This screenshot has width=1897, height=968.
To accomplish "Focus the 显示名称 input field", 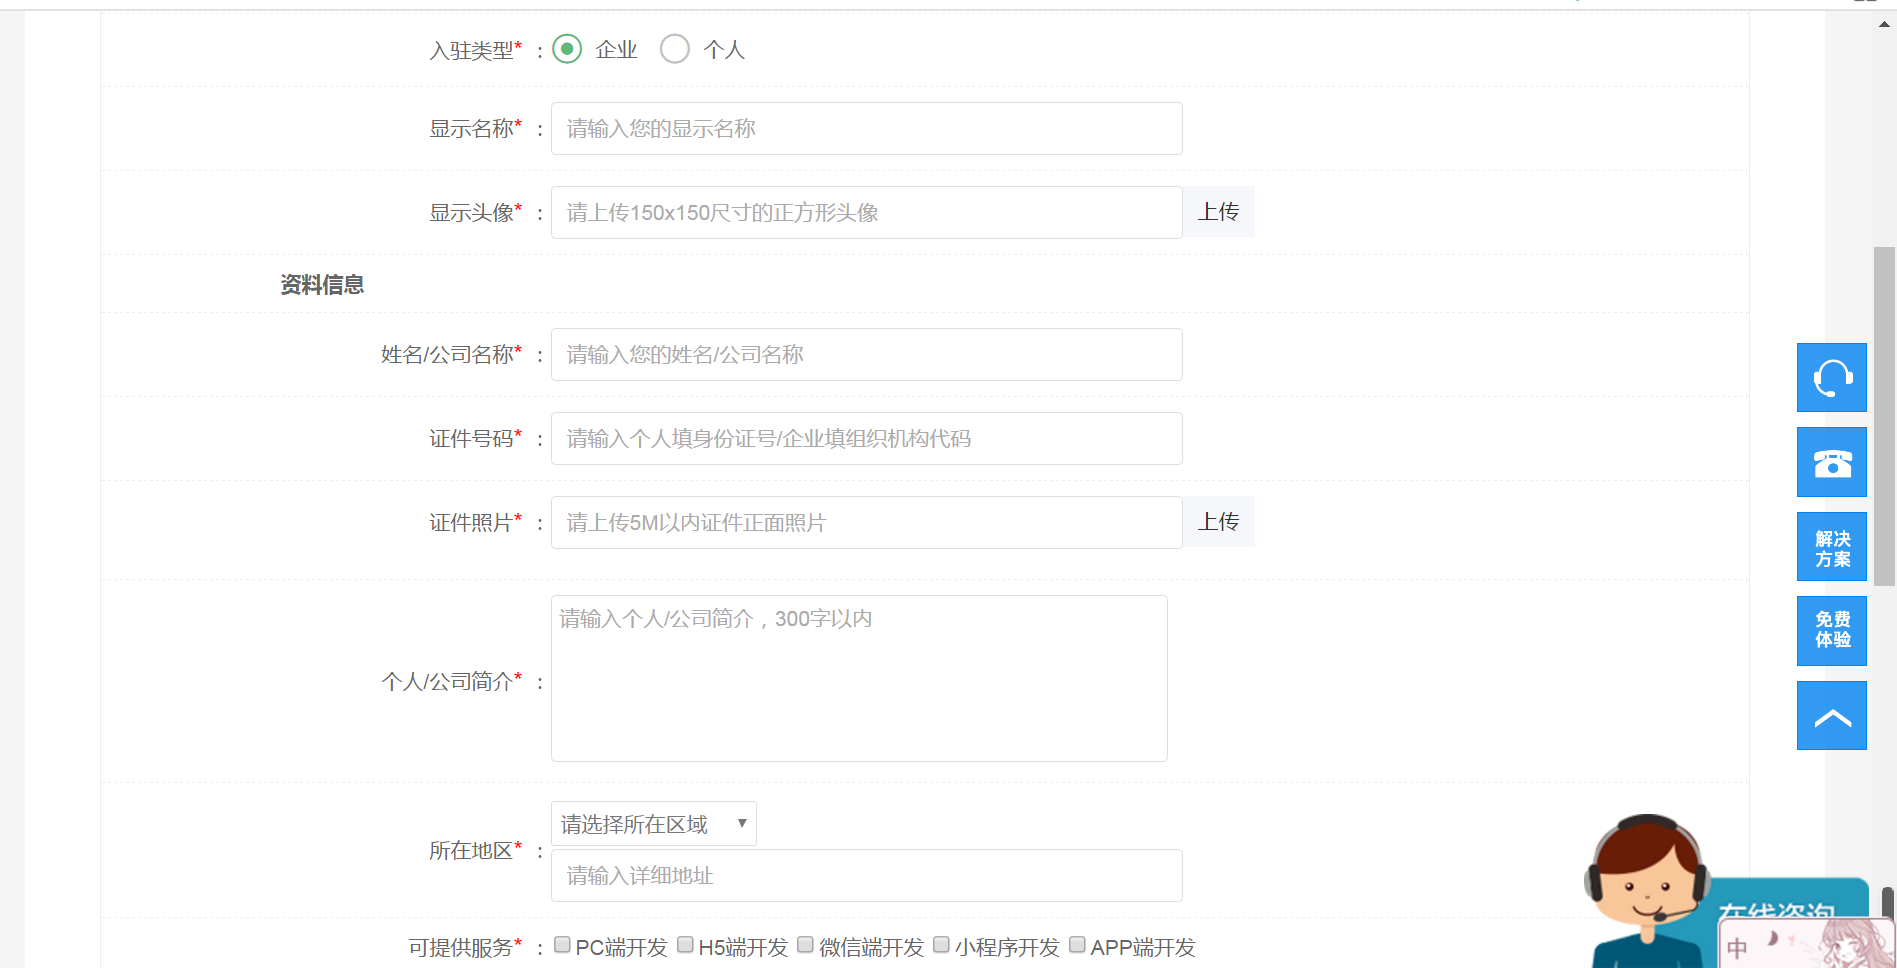I will (866, 129).
